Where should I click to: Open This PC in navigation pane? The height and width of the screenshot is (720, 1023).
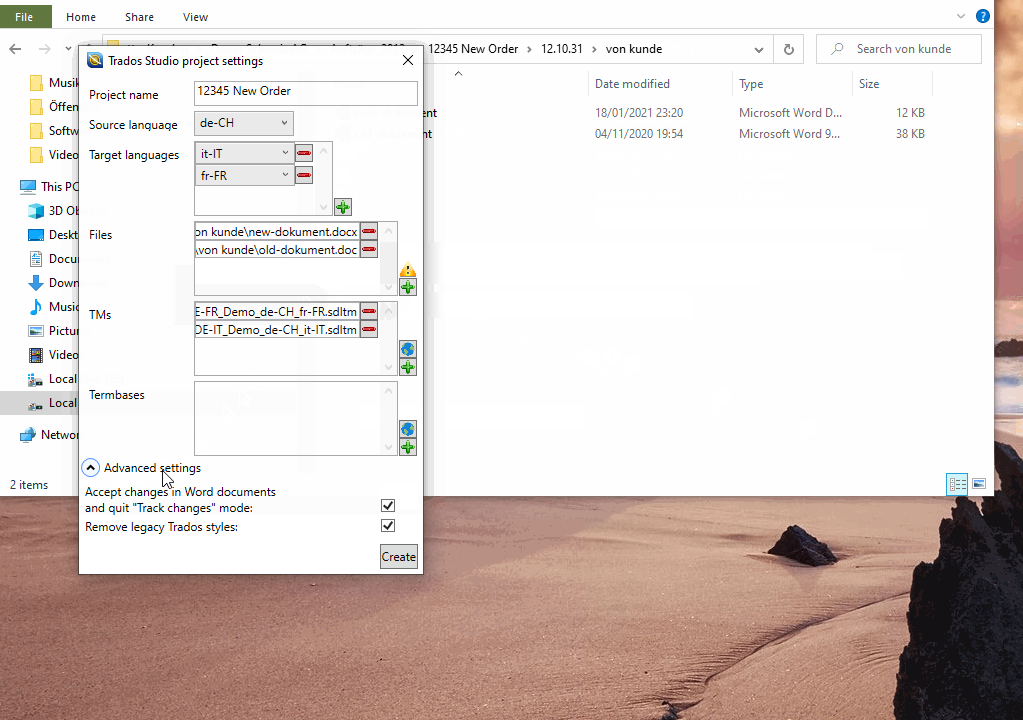click(49, 187)
